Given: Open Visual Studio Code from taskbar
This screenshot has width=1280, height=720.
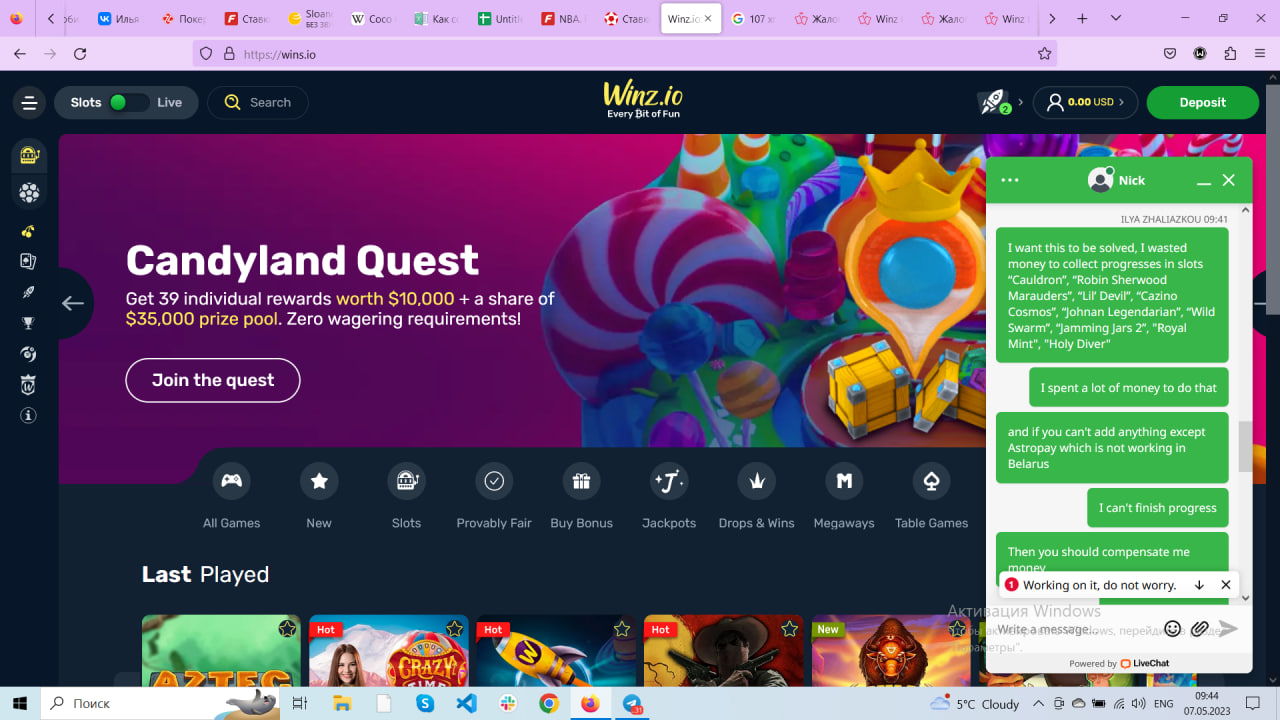Looking at the screenshot, I should (466, 703).
